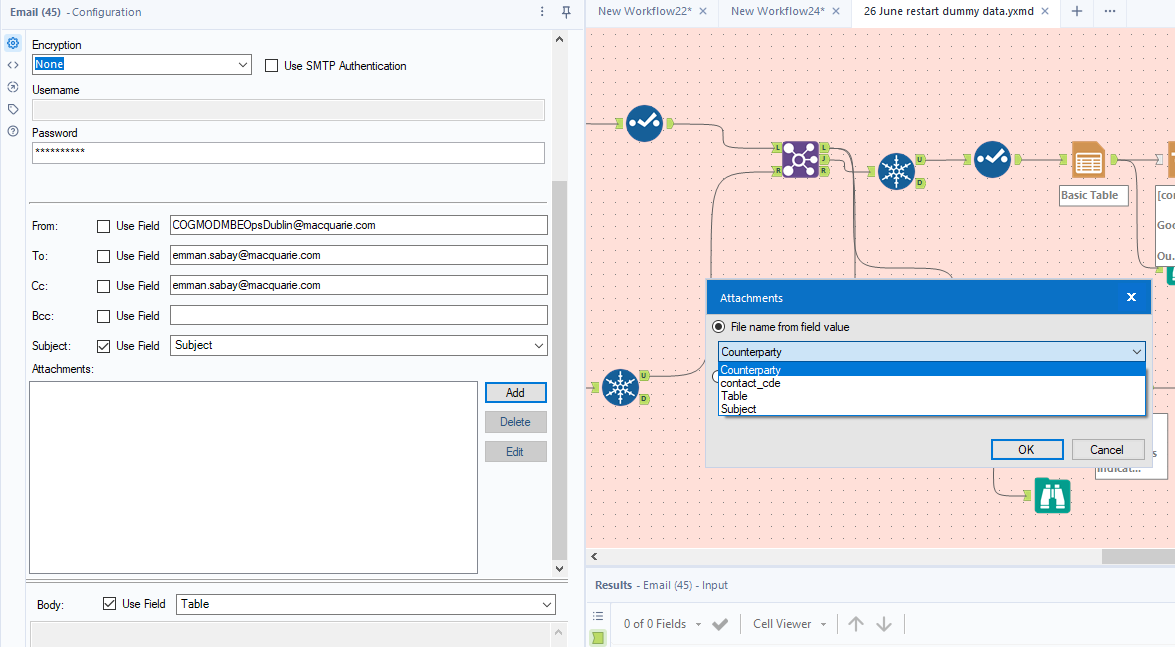This screenshot has height=647, width=1175.
Task: Click the Bcc email input field
Action: 358,316
